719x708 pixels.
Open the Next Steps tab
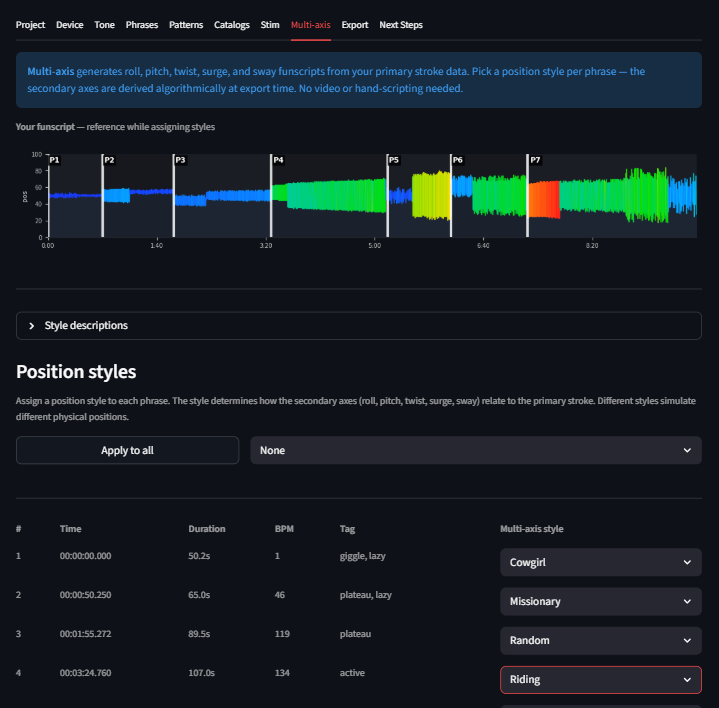[401, 25]
